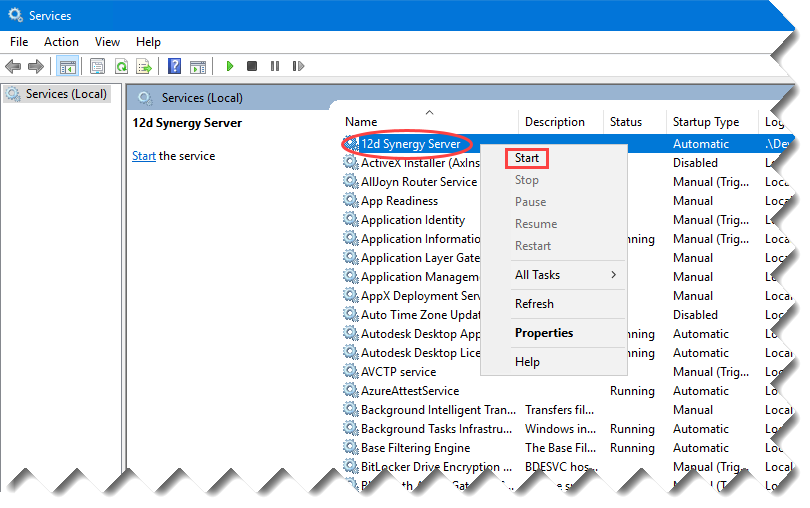Open the blue Help question-mark icon

[175, 66]
